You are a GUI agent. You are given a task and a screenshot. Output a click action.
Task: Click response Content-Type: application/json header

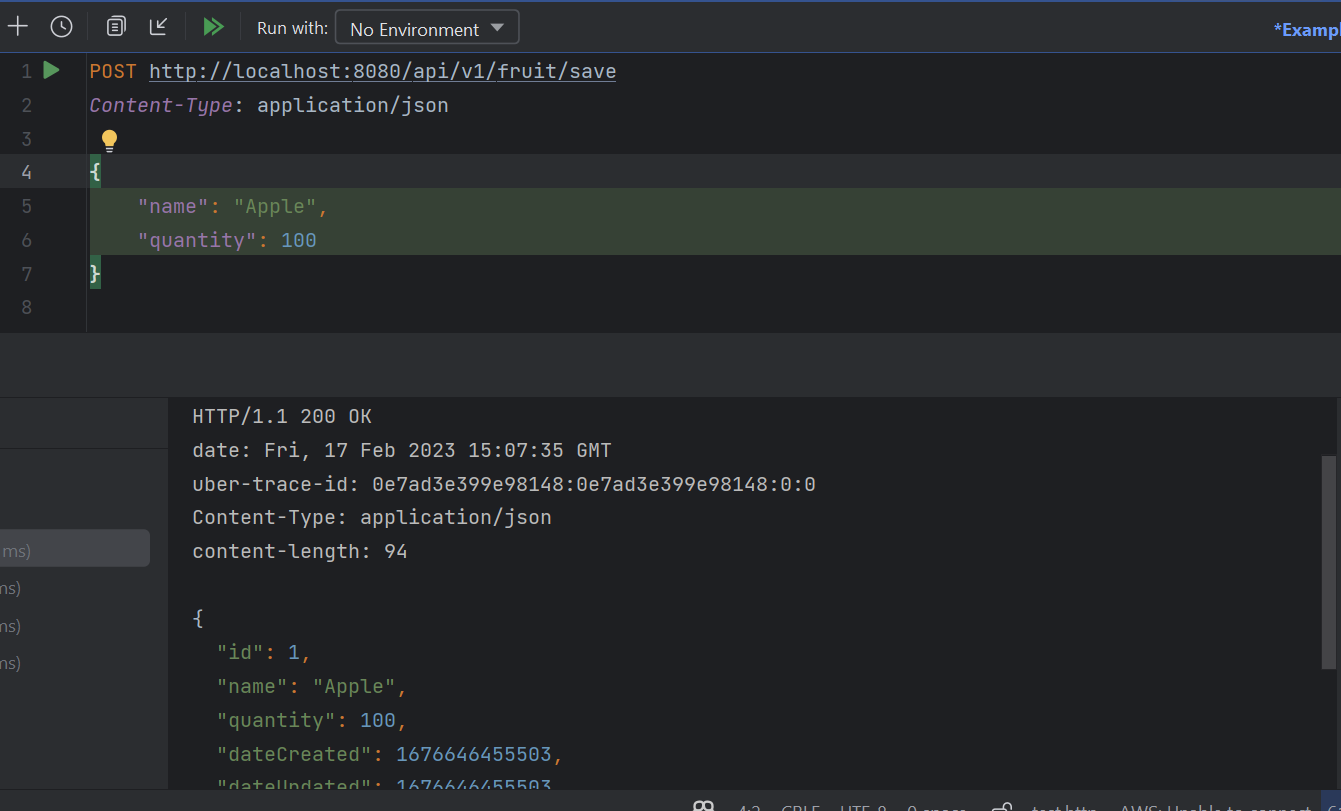coord(372,517)
